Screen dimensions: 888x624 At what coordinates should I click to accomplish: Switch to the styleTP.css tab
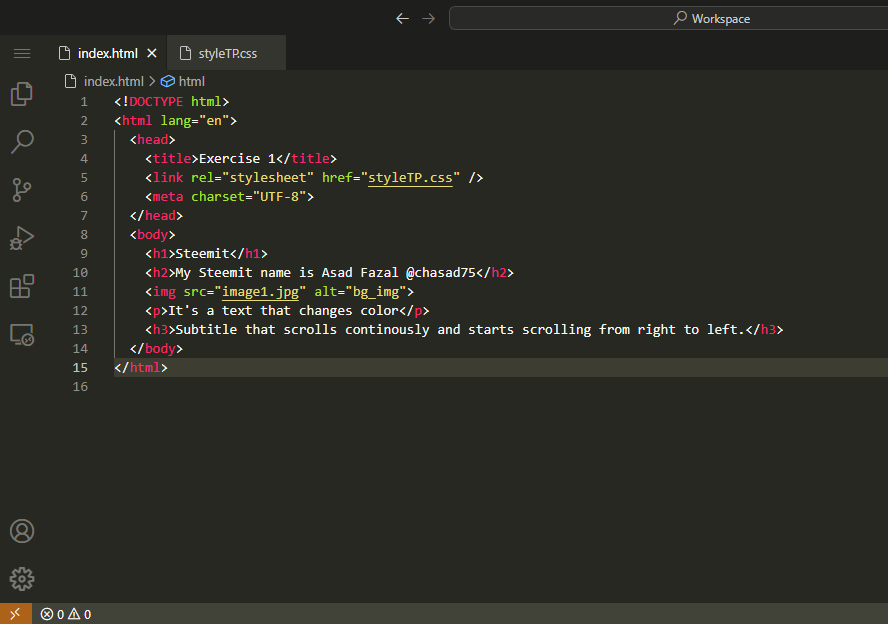click(x=227, y=53)
